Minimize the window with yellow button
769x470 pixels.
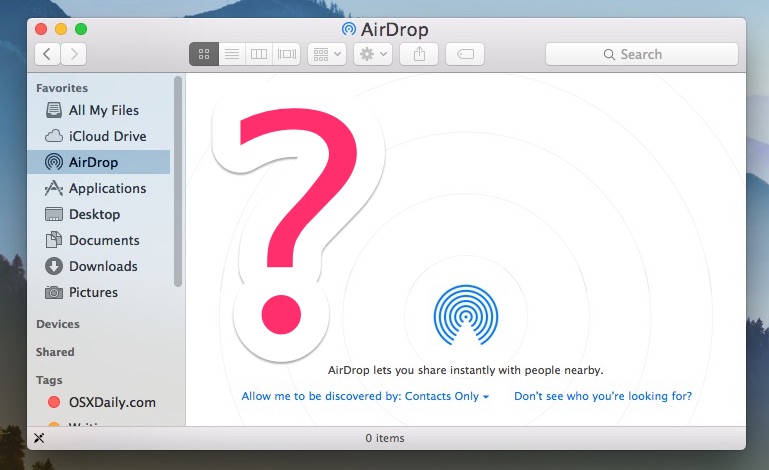pyautogui.click(x=61, y=29)
